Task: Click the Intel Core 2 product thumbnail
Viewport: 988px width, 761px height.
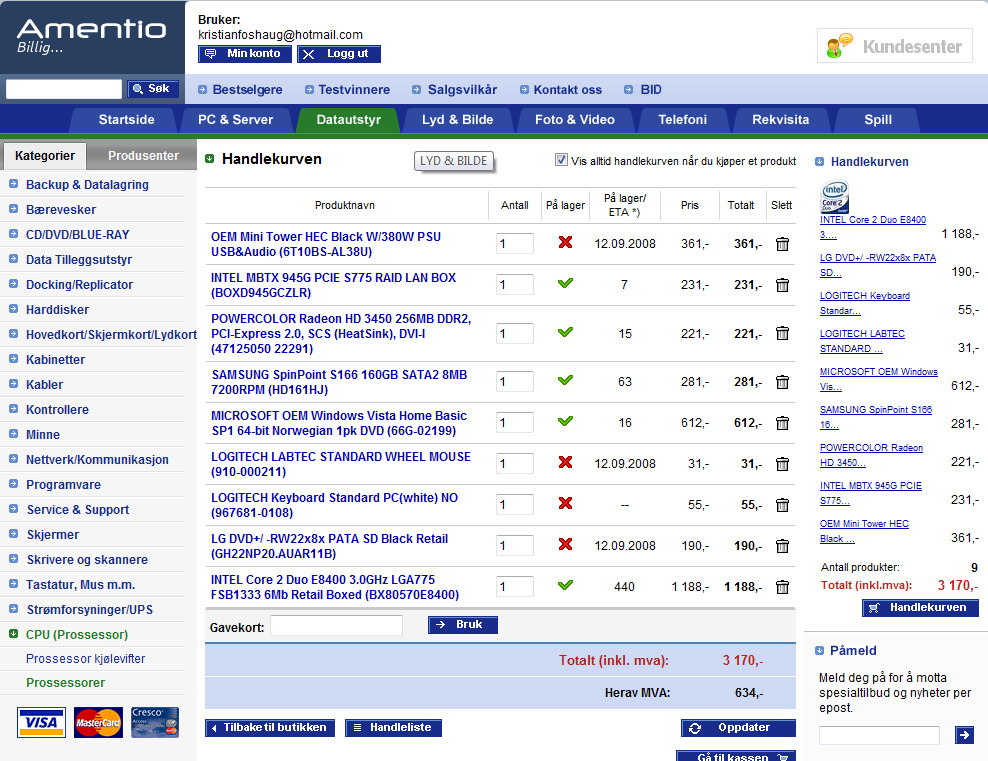Action: pos(835,197)
